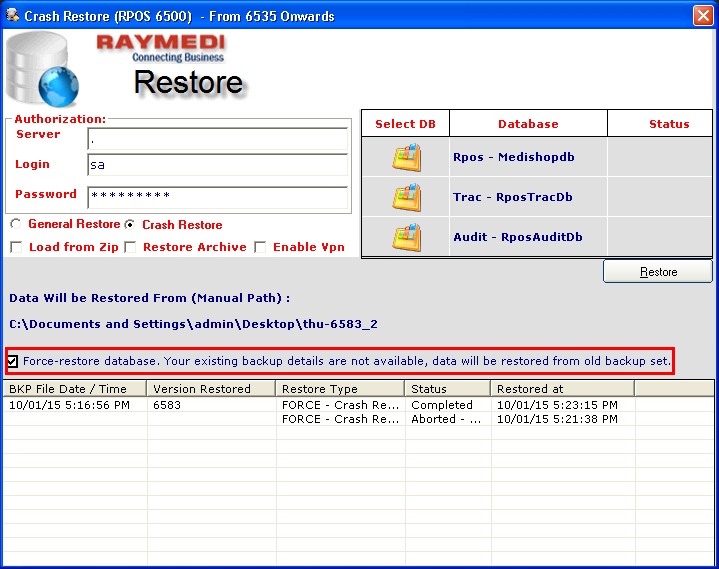Focus the Password input field
The width and height of the screenshot is (719, 569).
pos(217,198)
